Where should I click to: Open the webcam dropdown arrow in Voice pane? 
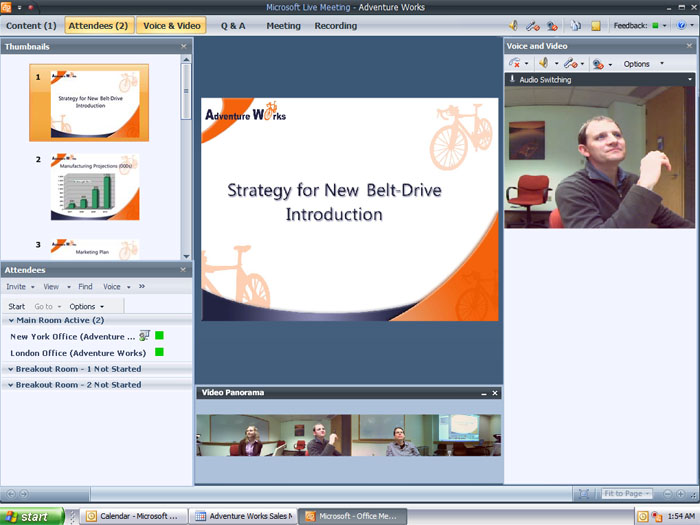pos(610,64)
